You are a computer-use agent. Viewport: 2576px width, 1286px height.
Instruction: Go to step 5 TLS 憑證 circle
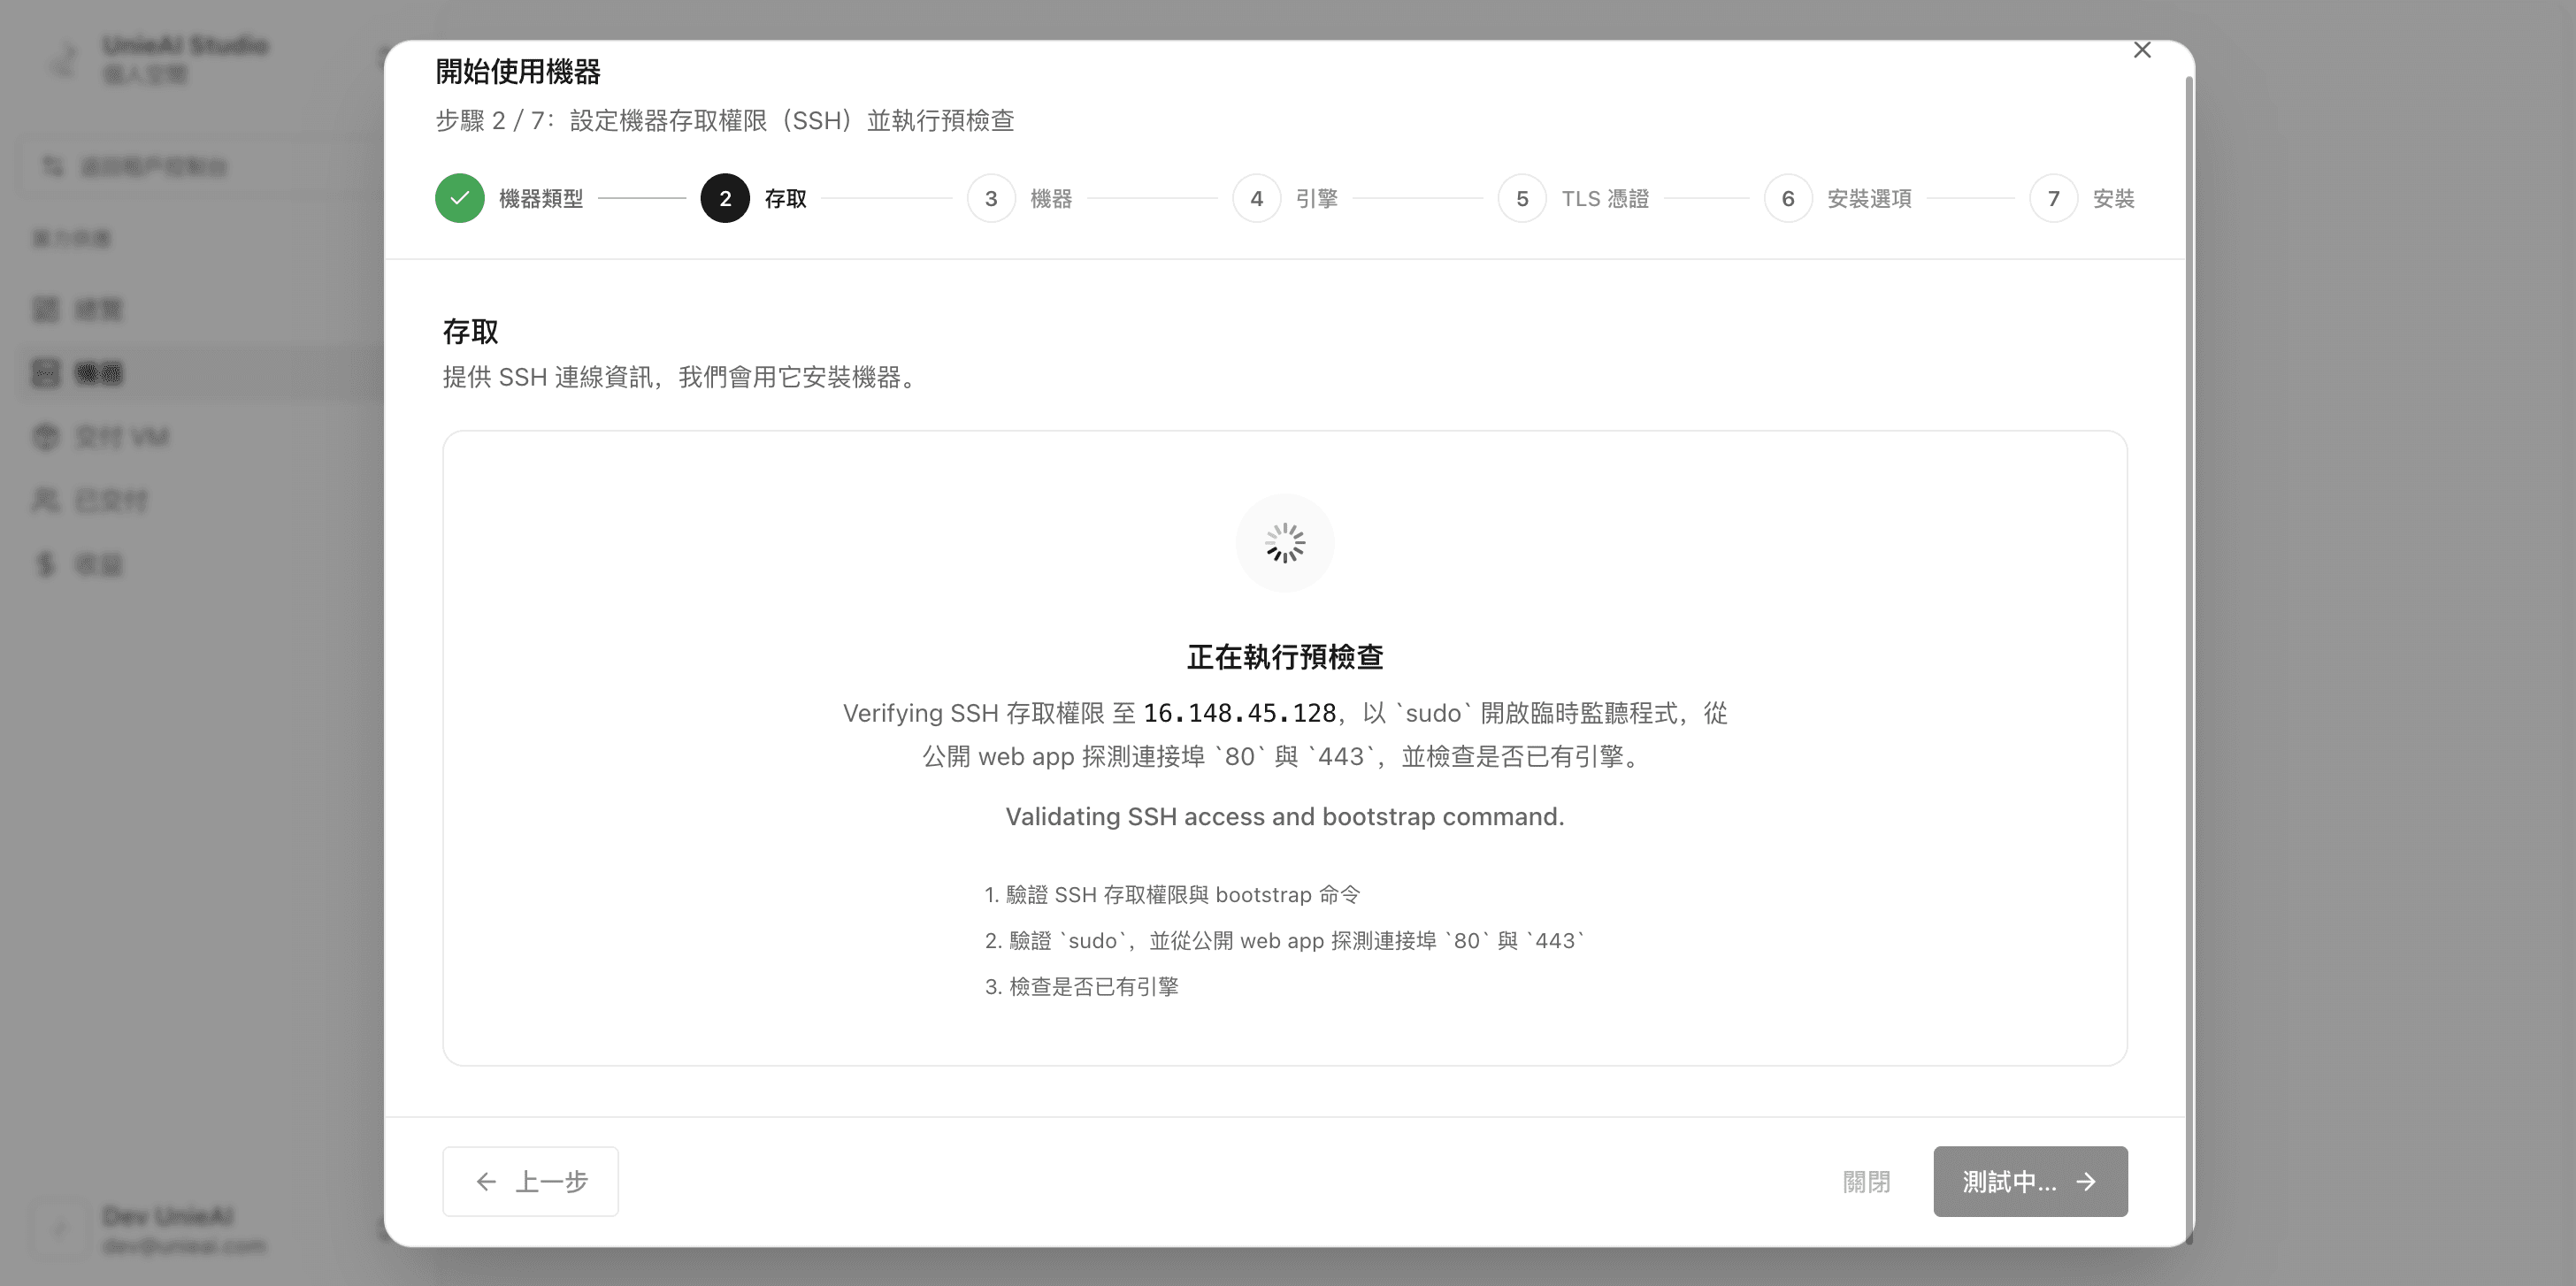(x=1522, y=198)
